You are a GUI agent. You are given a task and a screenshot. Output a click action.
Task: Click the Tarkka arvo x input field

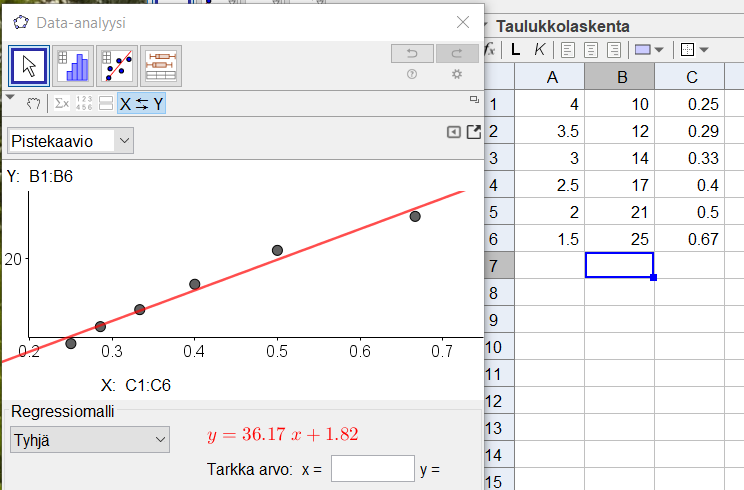(372, 469)
